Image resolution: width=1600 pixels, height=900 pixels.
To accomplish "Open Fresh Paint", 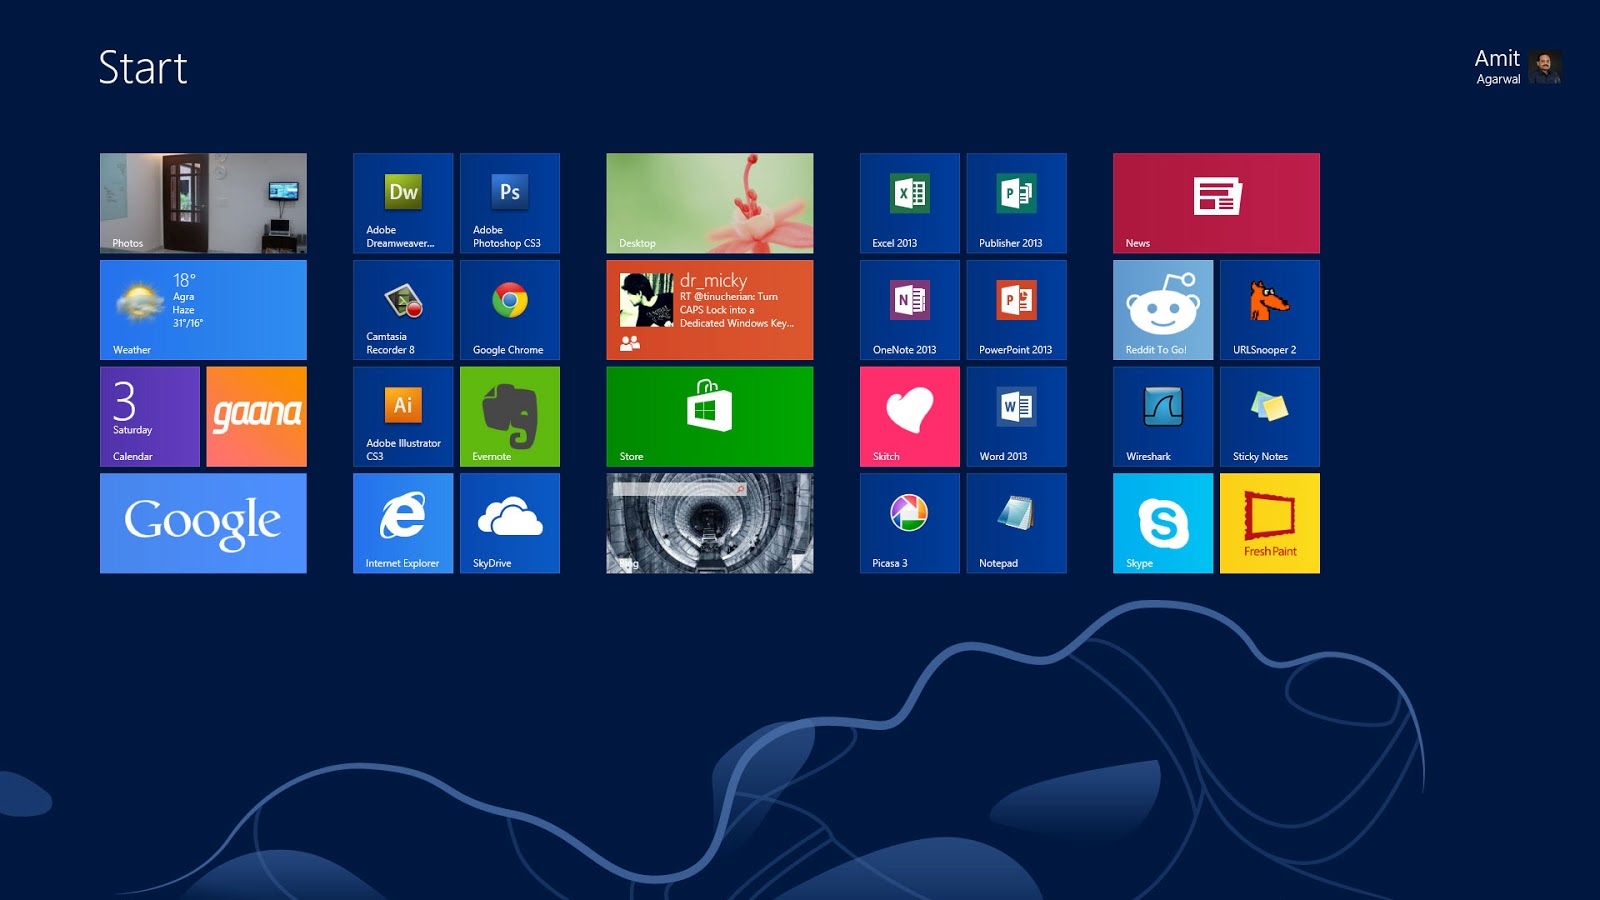I will [1270, 523].
